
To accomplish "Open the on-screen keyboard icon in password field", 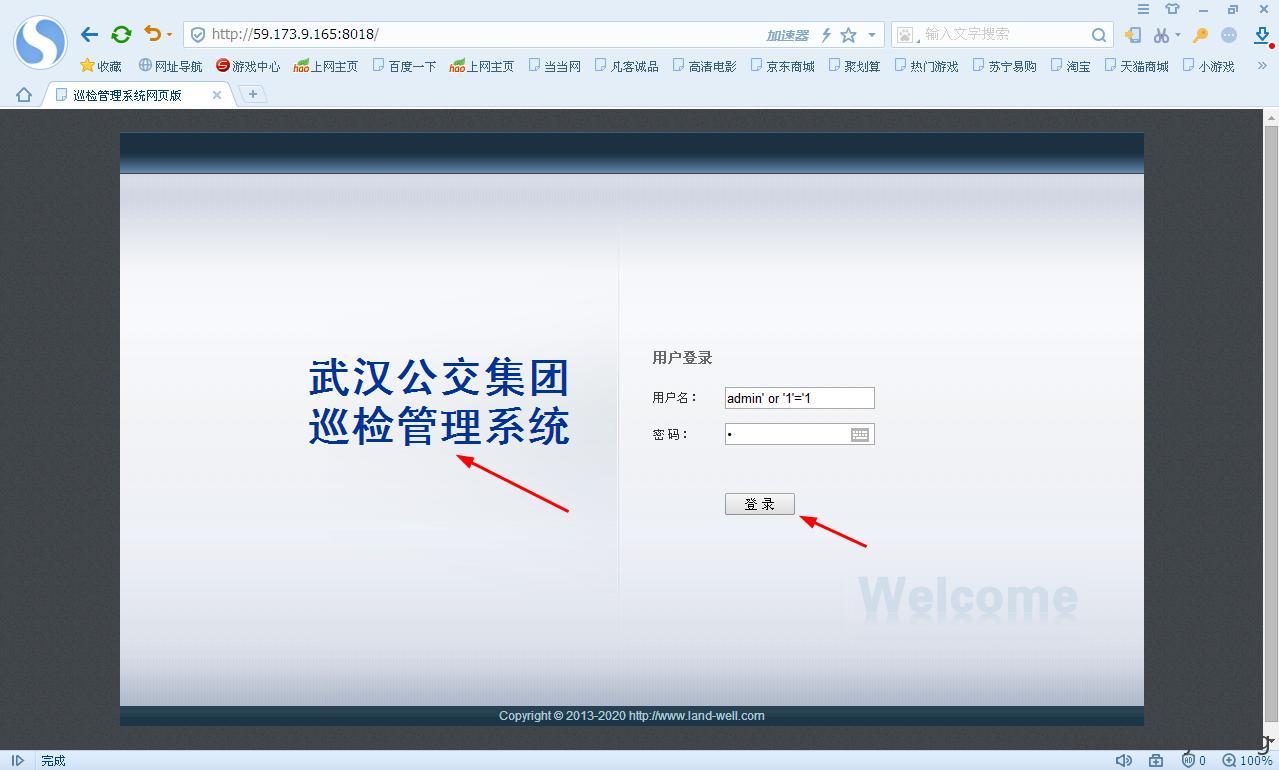I will 860,434.
